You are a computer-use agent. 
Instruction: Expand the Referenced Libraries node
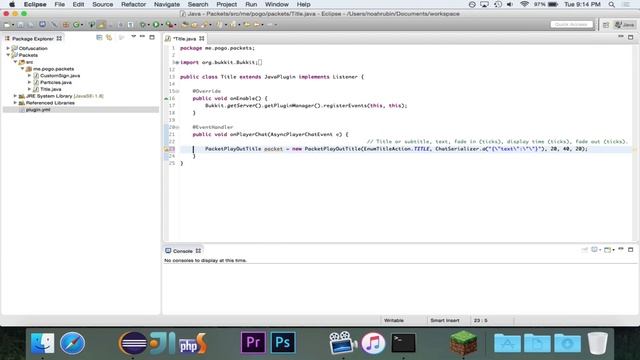coord(15,103)
